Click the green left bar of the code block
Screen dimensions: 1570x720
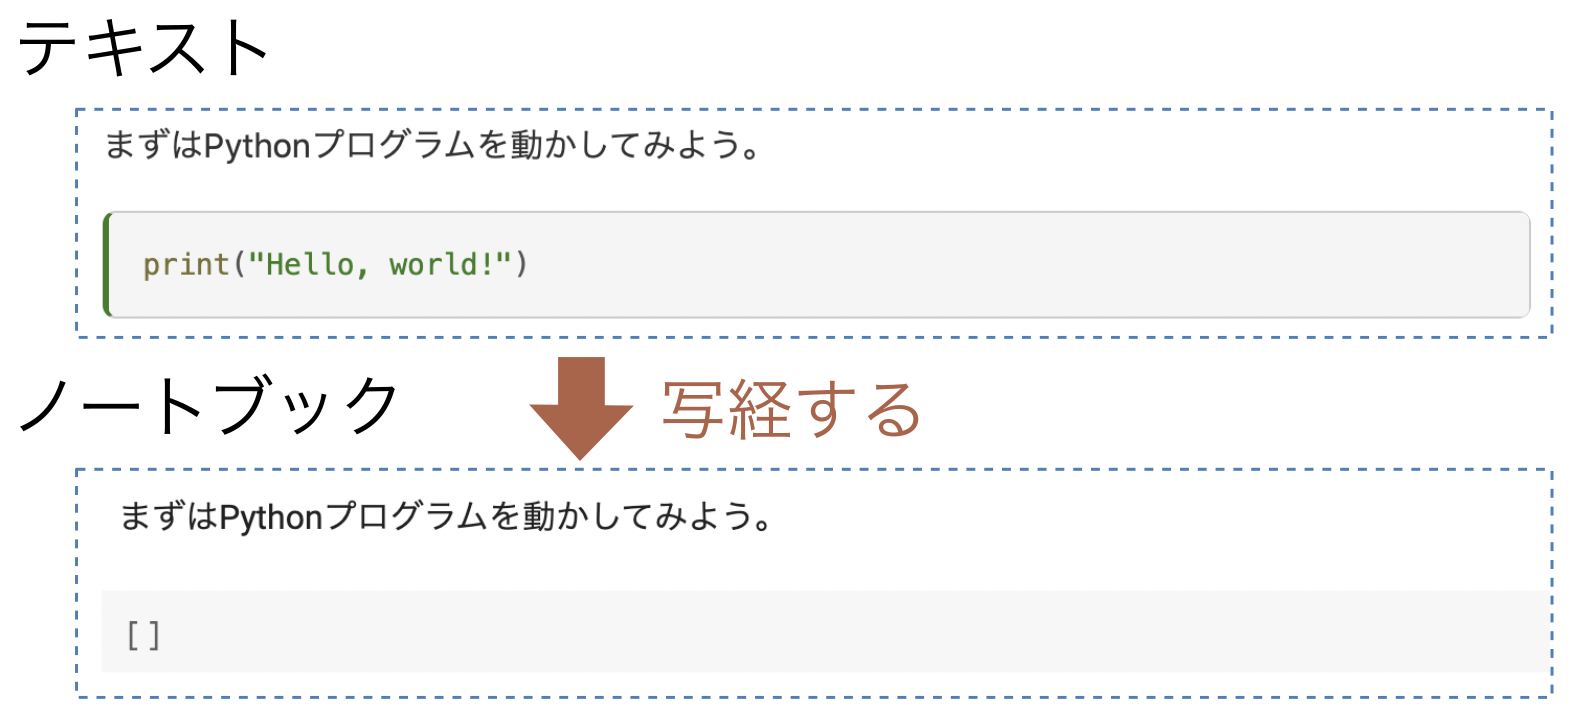point(107,265)
